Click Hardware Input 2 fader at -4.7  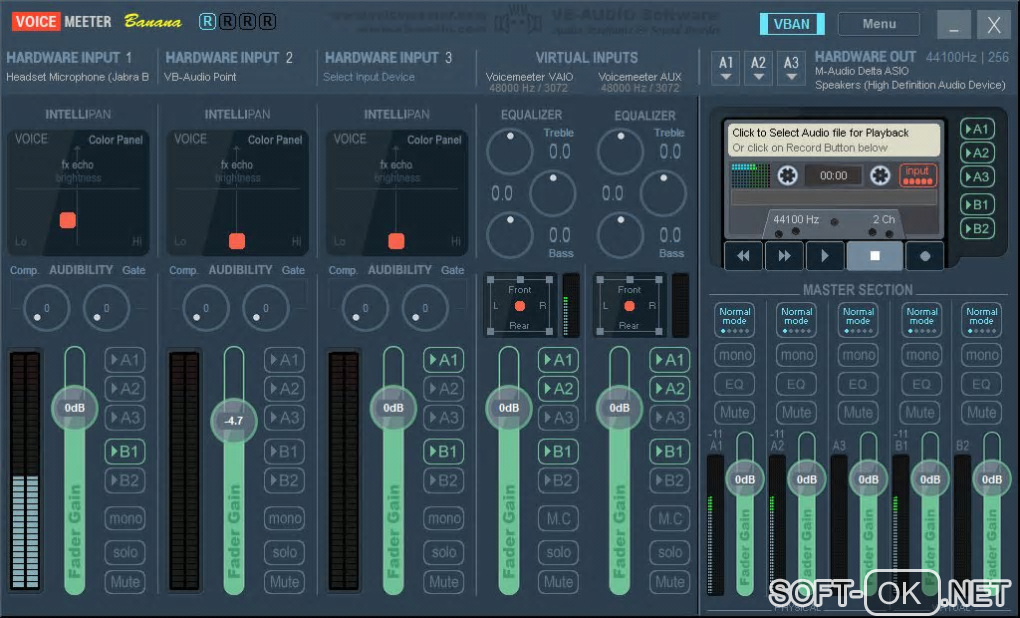coord(234,420)
